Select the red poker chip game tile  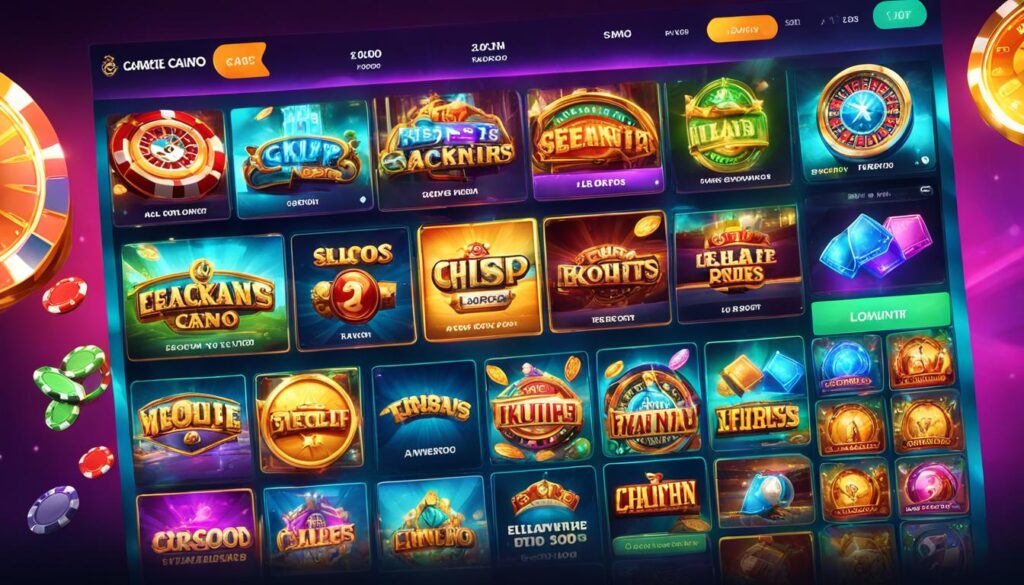pos(168,165)
